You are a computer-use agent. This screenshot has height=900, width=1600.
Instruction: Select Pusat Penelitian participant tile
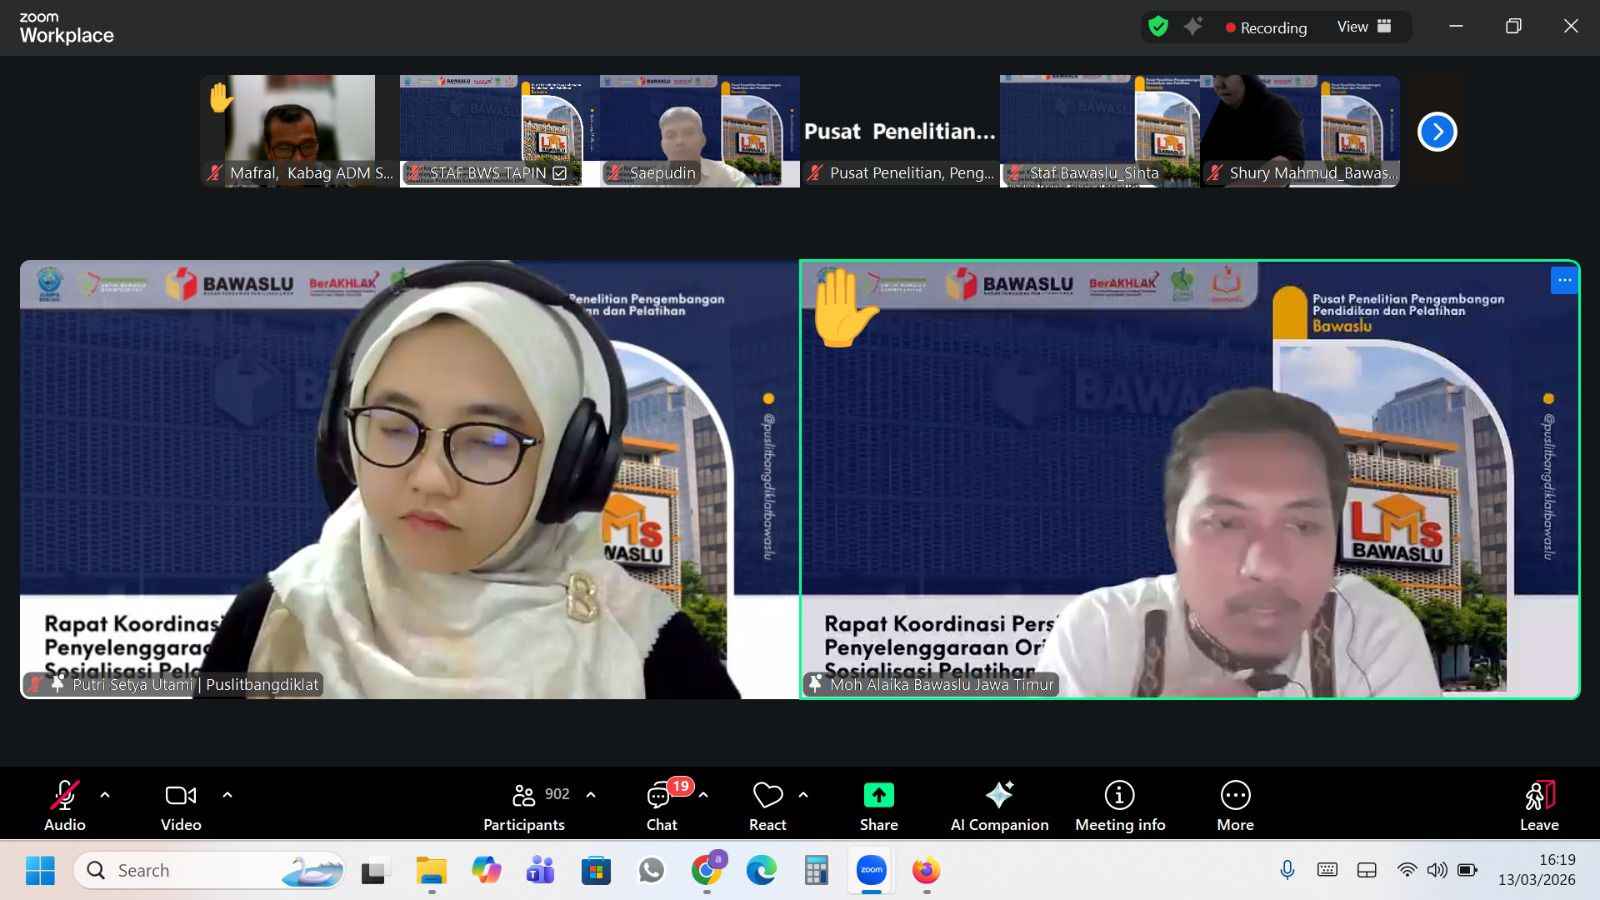coord(899,131)
